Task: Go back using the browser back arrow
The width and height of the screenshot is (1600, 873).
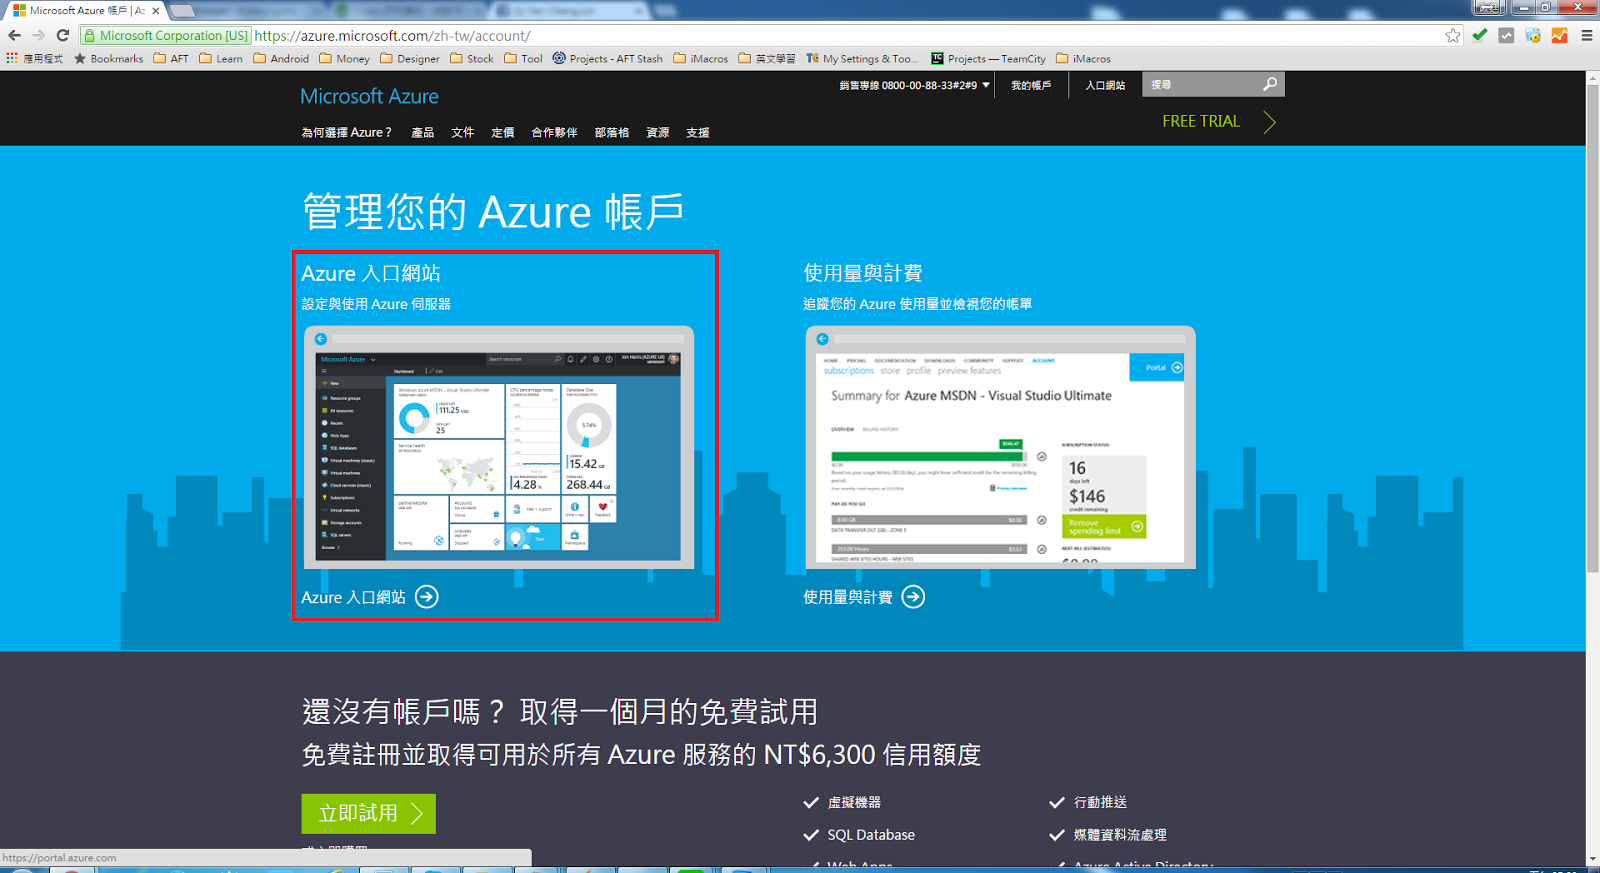Action: 14,35
